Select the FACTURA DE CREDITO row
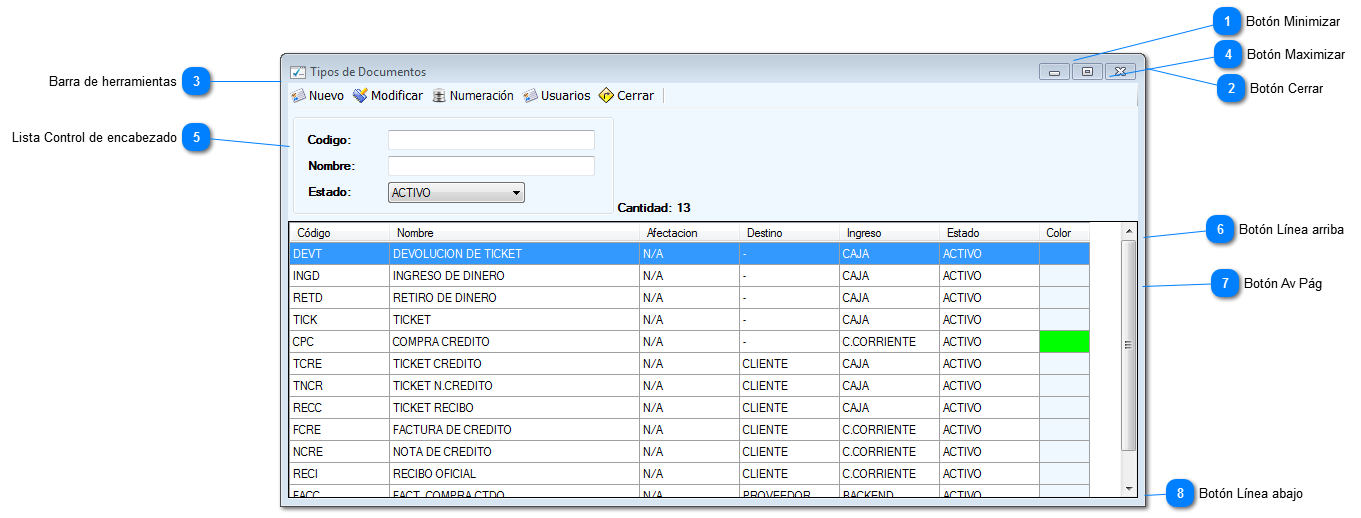The height and width of the screenshot is (518, 1361). [689, 430]
